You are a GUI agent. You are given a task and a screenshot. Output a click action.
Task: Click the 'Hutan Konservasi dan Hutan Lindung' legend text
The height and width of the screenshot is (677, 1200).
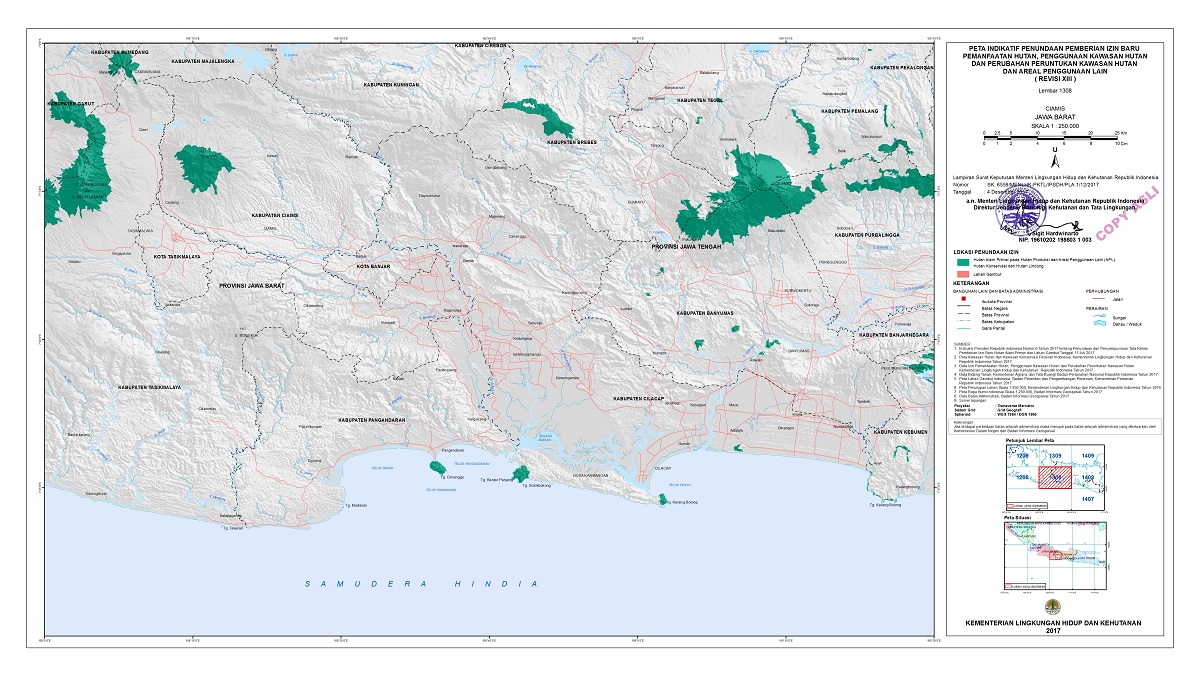(x=1008, y=266)
